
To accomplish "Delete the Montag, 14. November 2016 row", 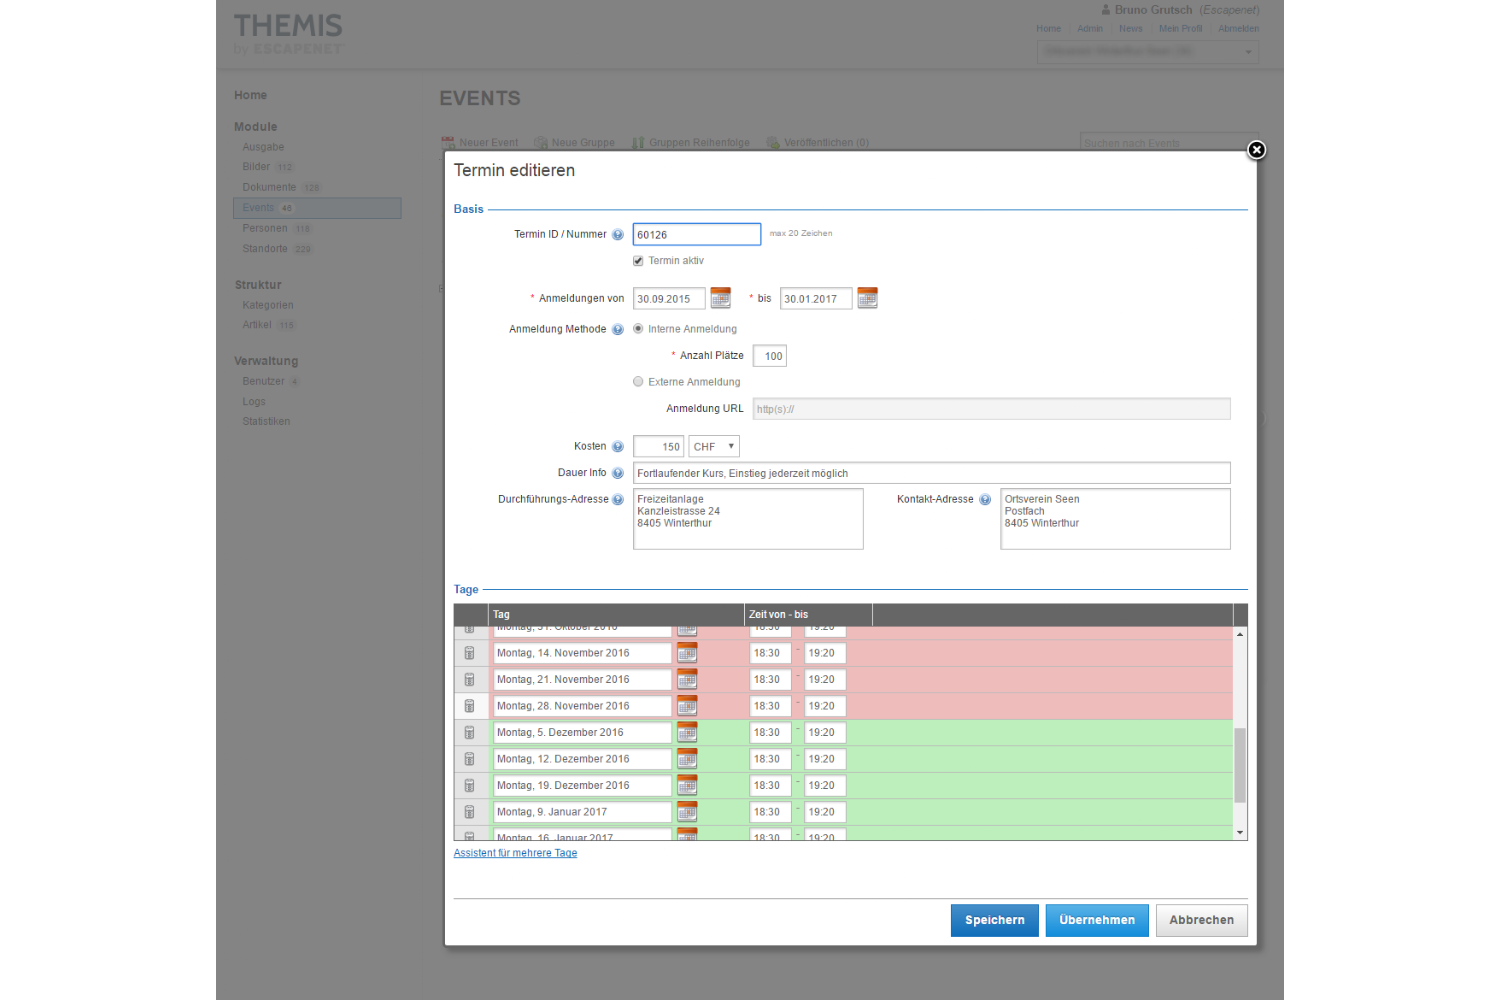I will click(x=469, y=653).
